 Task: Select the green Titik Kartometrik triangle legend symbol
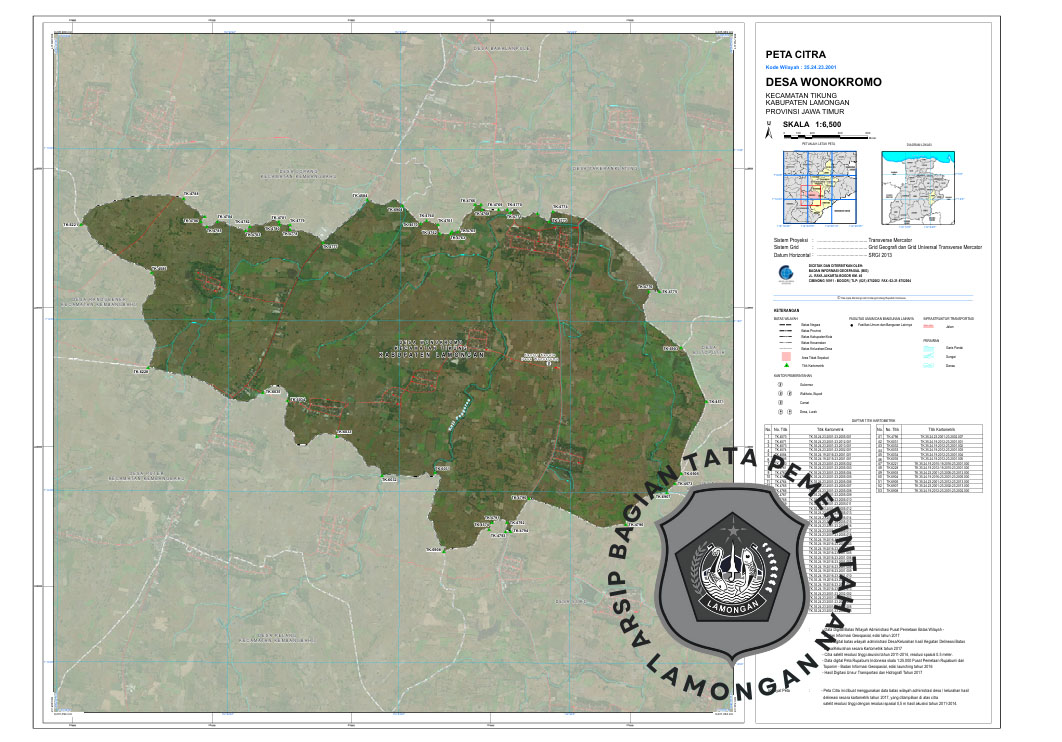click(786, 367)
